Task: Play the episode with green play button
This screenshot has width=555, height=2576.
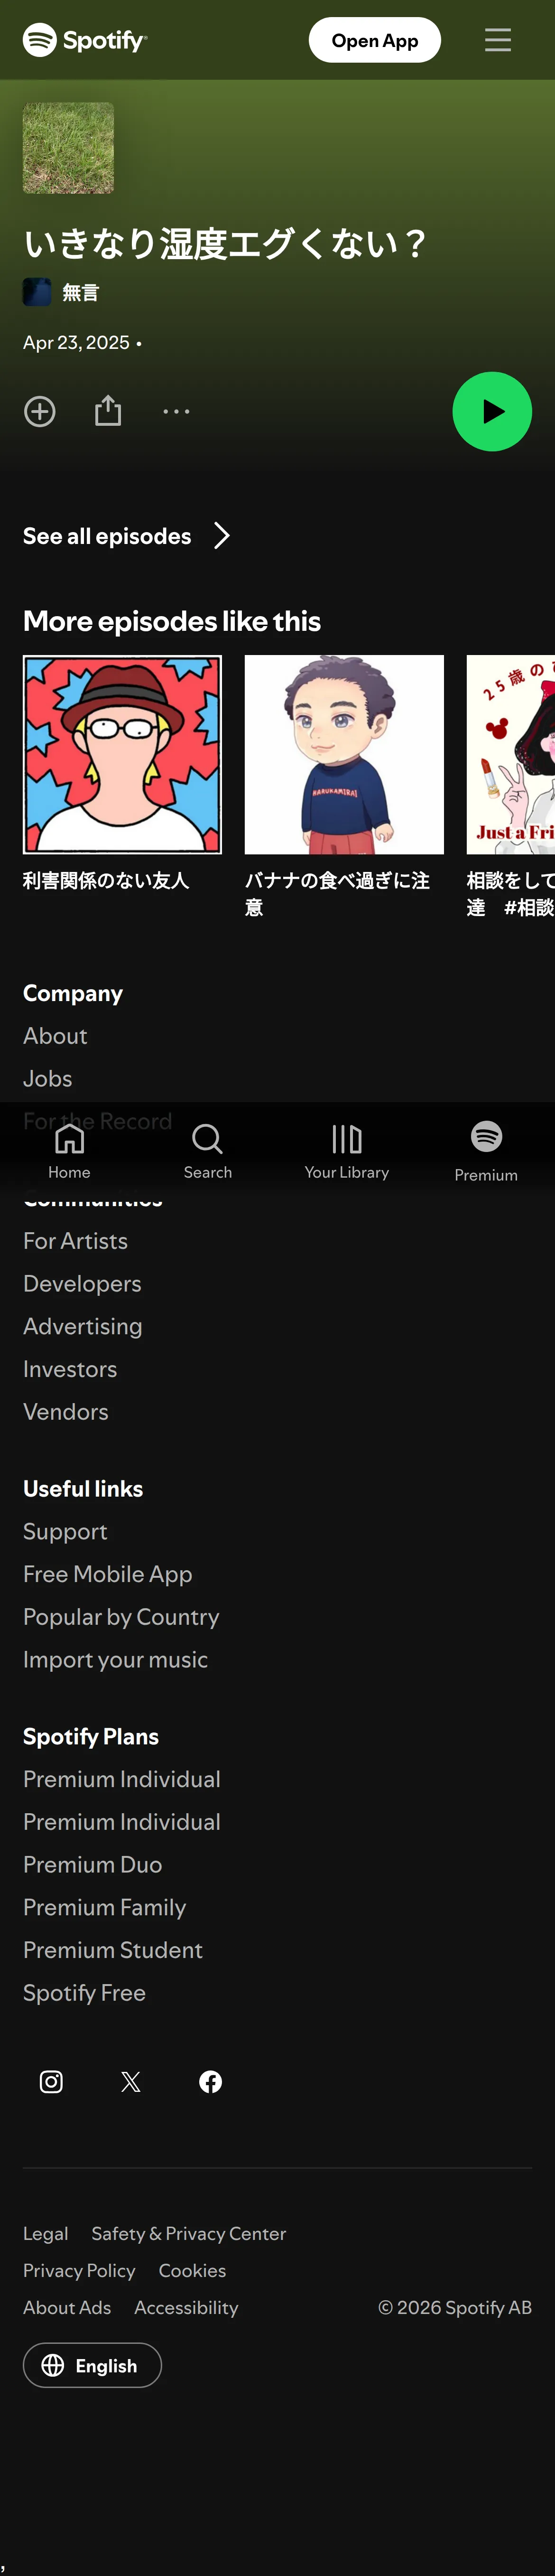Action: (x=492, y=411)
